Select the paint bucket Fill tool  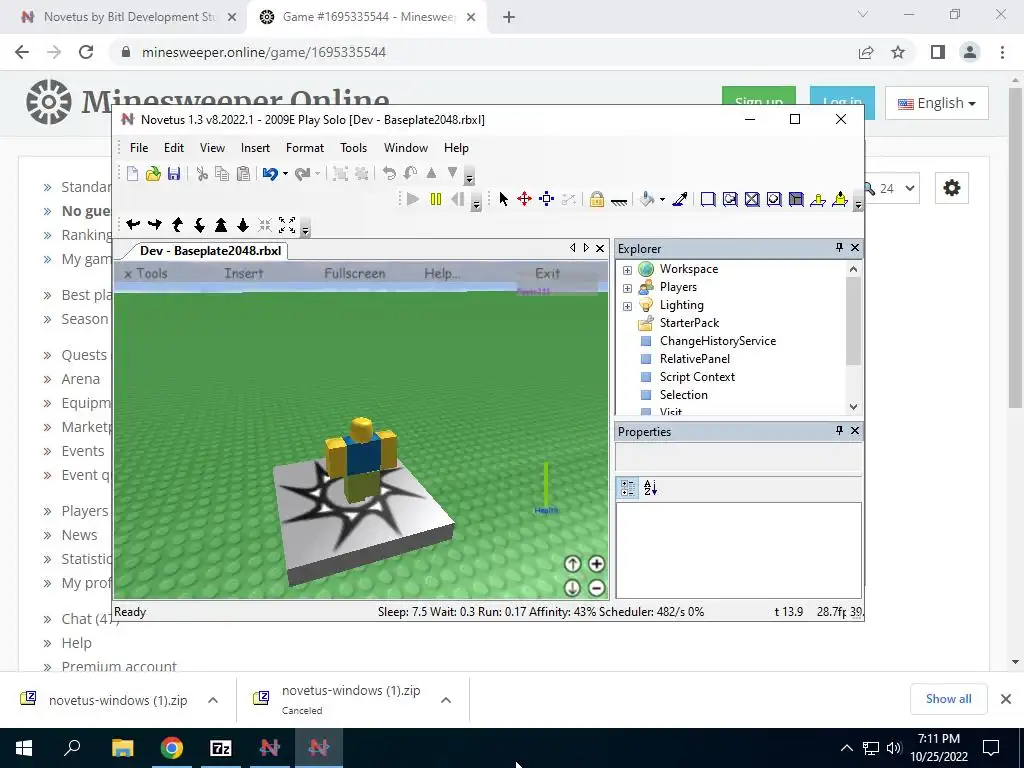click(647, 199)
